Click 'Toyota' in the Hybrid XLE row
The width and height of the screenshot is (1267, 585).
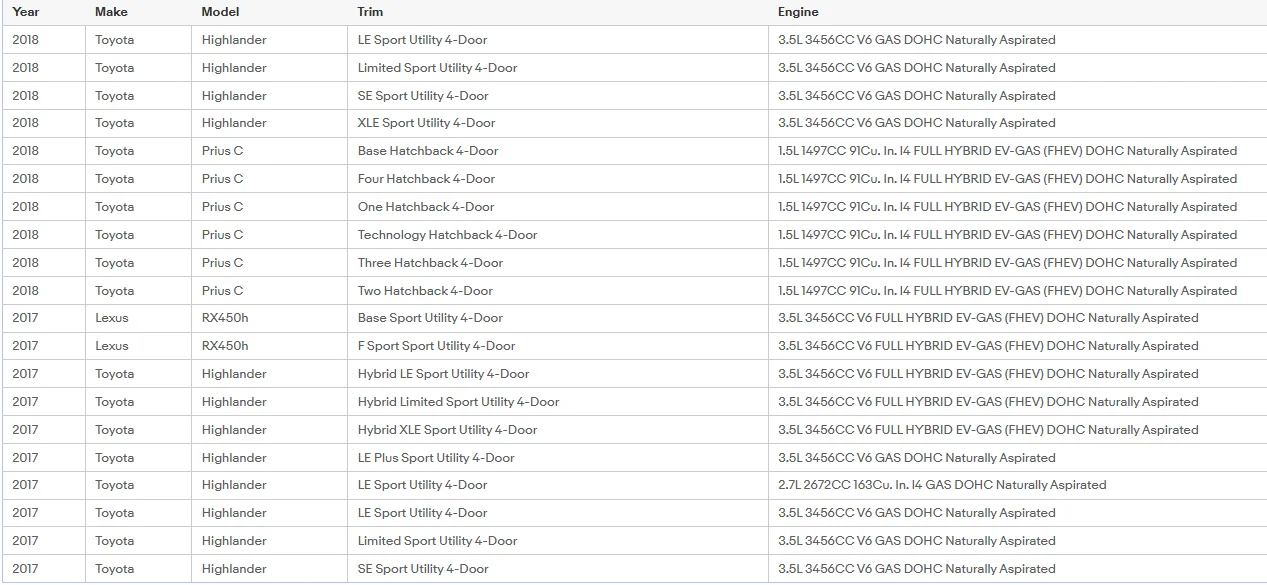[x=115, y=430]
